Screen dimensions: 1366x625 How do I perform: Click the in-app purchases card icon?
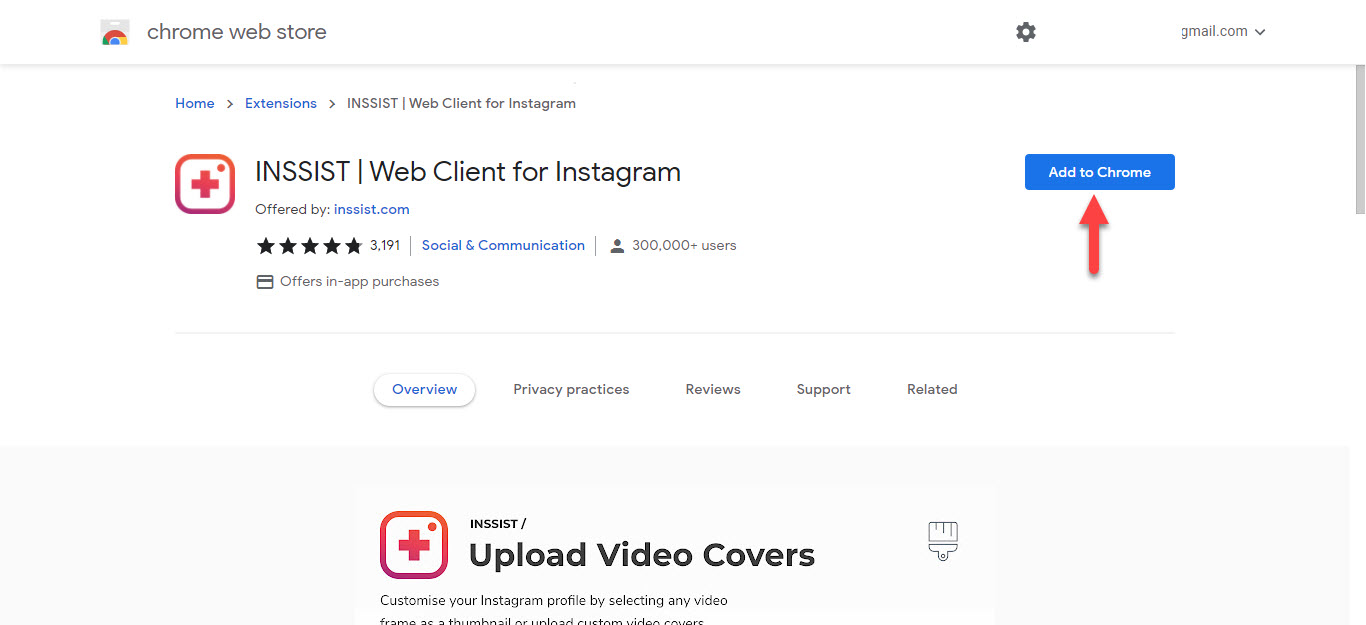coord(265,282)
